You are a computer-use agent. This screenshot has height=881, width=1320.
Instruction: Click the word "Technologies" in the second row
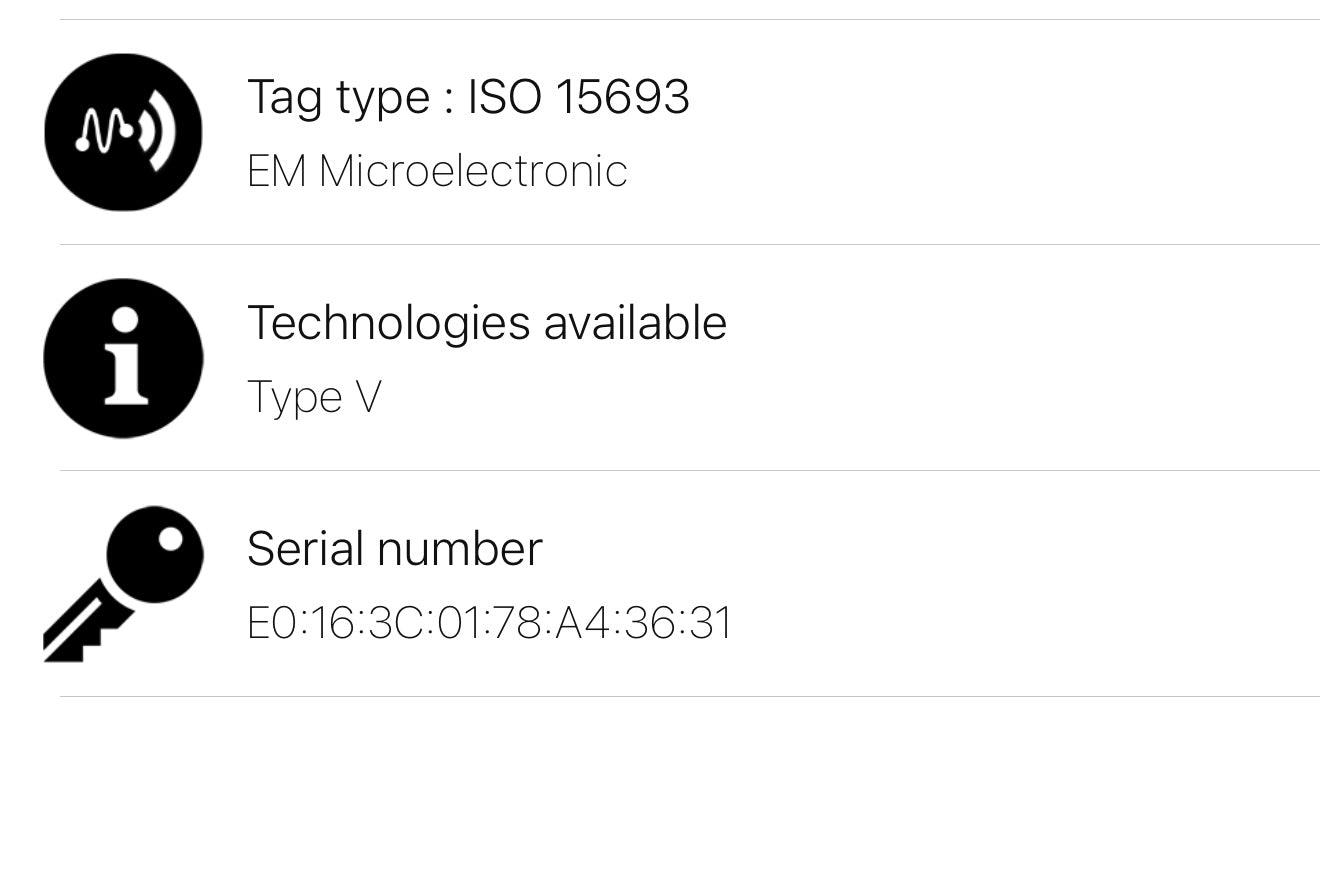pyautogui.click(x=388, y=323)
